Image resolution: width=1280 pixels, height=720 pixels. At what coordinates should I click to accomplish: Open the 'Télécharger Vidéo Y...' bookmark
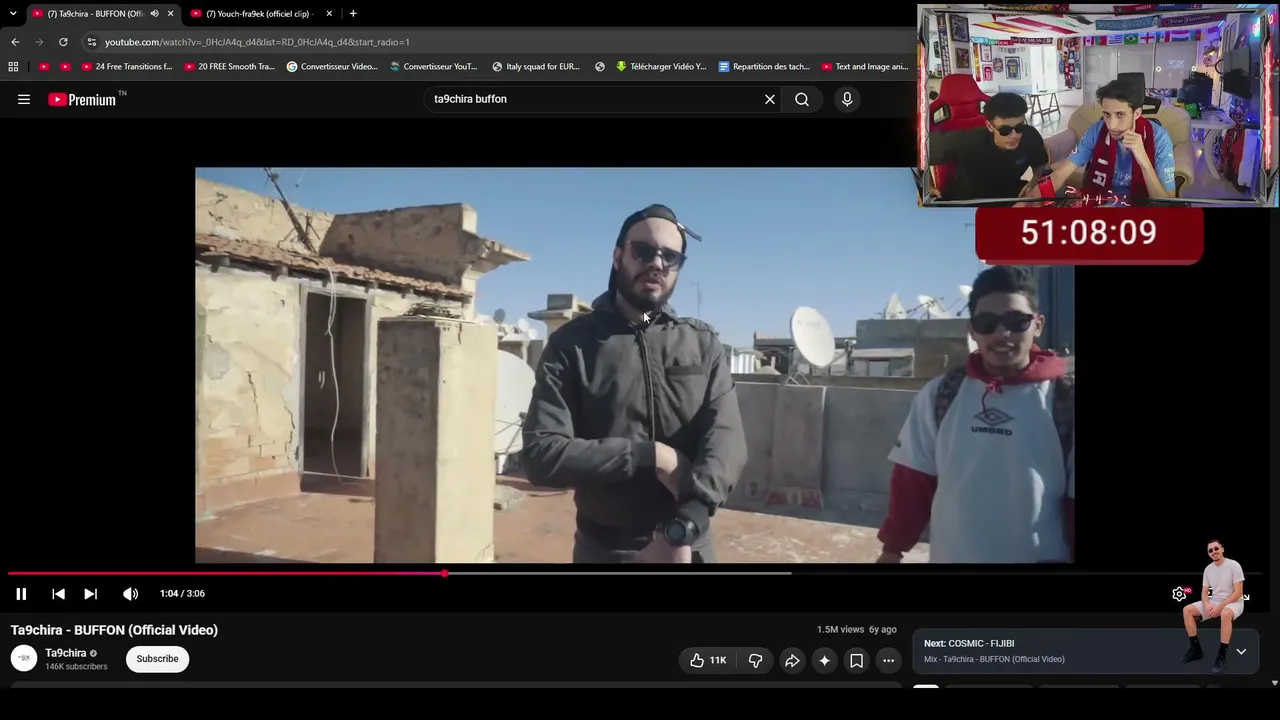coord(661,67)
